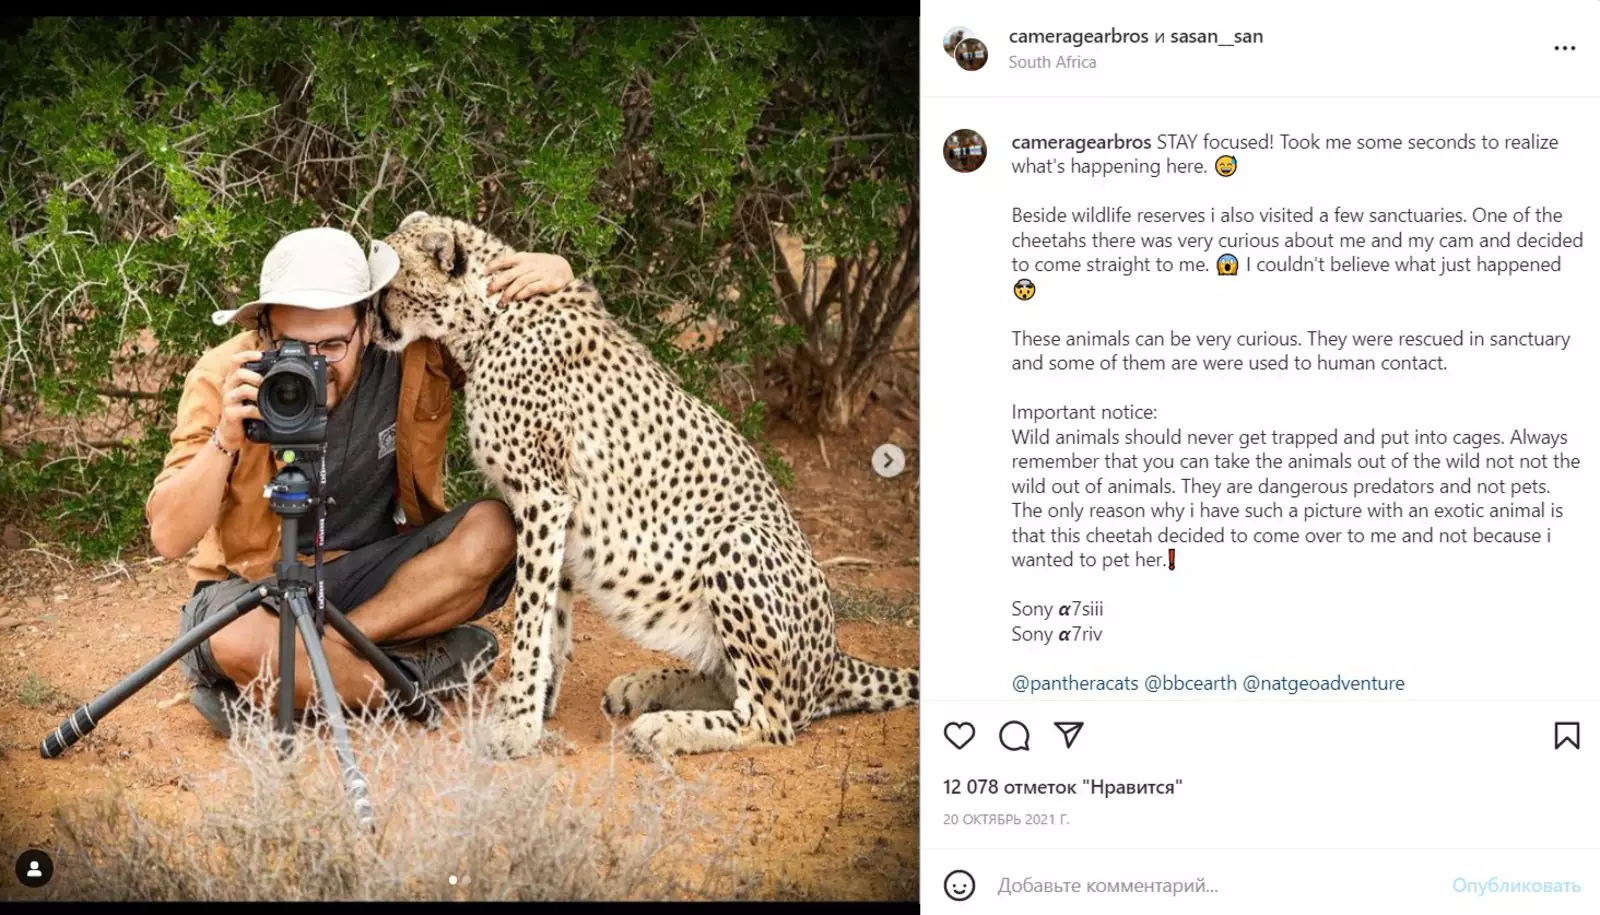Screen dimensions: 1600x915
Task: Open the @natgeoadventure mention
Action: tap(1323, 683)
